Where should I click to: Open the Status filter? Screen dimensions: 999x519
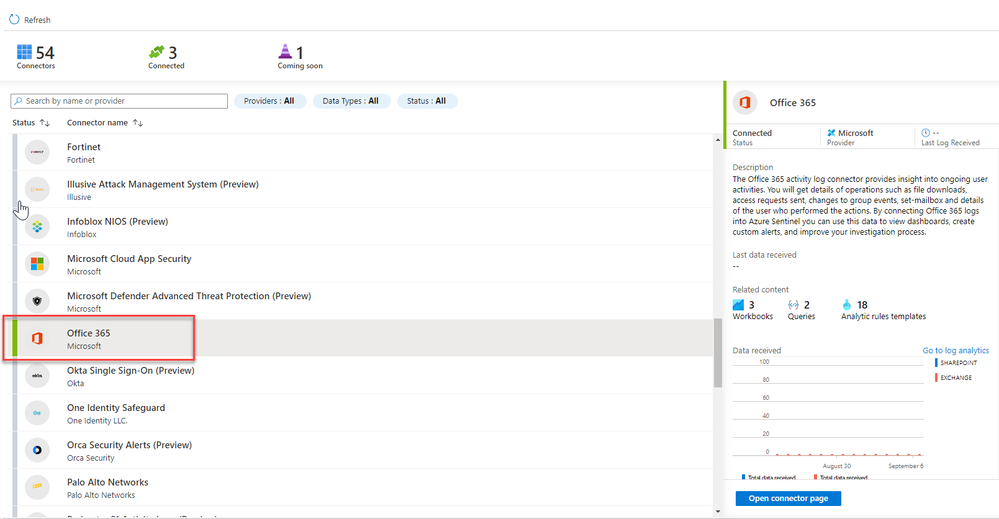click(x=427, y=101)
